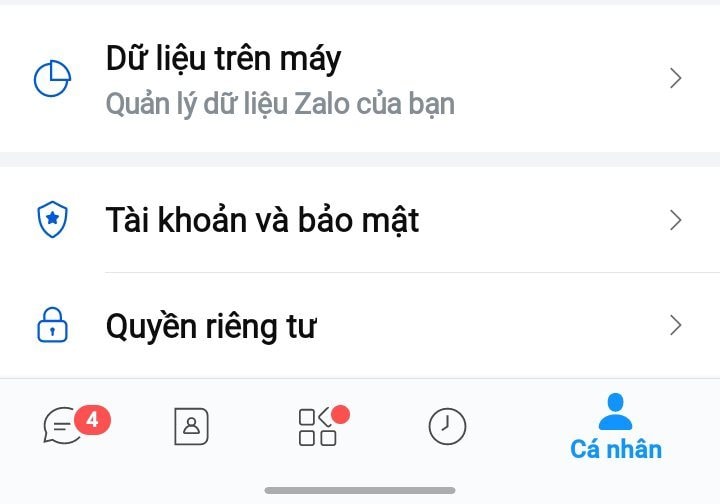Open the Tài khoản và bảo mật entry
720x504 pixels.
click(x=262, y=221)
